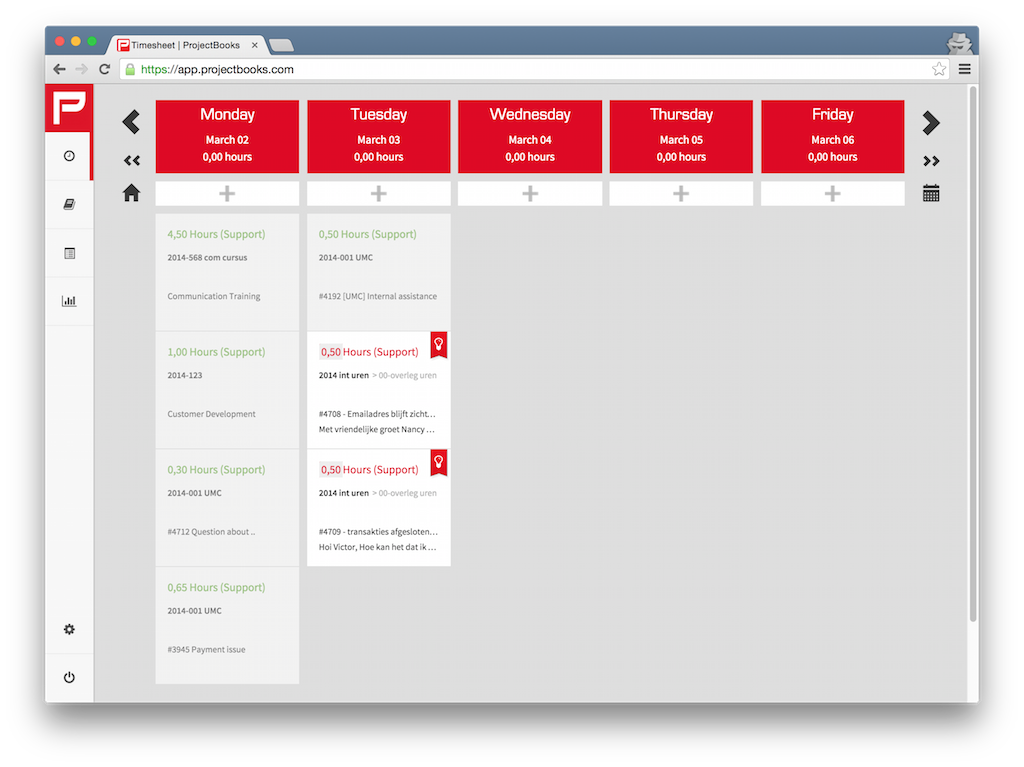This screenshot has height=767, width=1024.
Task: Click the browser address bar
Action: (530, 69)
